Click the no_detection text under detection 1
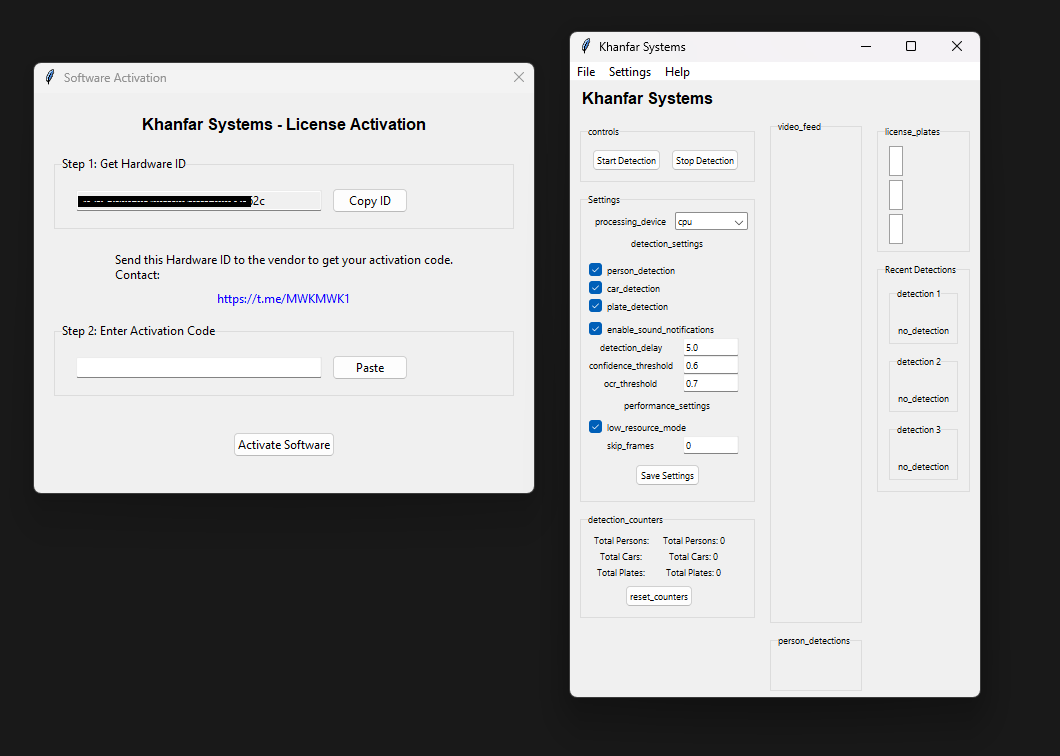Screen dimensions: 1060x756 [923, 331]
